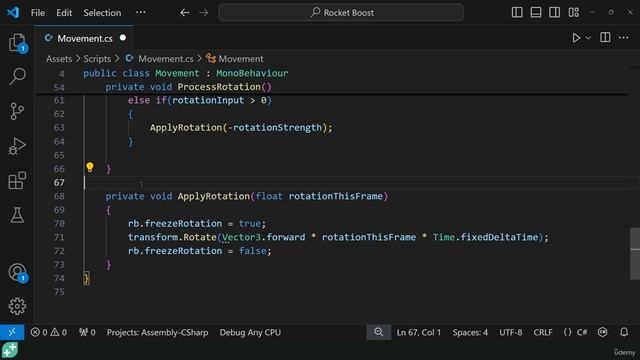Toggle the bottom panel

pyautogui.click(x=536, y=12)
